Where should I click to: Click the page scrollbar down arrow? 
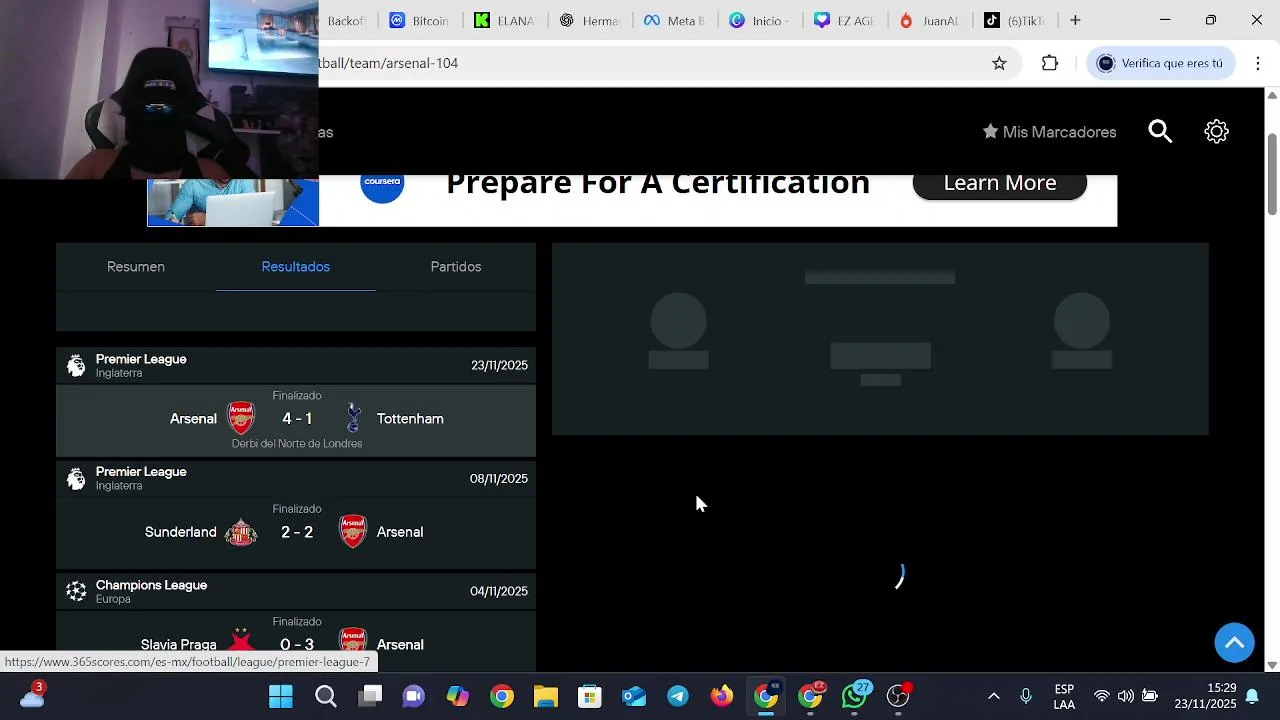pos(1272,665)
